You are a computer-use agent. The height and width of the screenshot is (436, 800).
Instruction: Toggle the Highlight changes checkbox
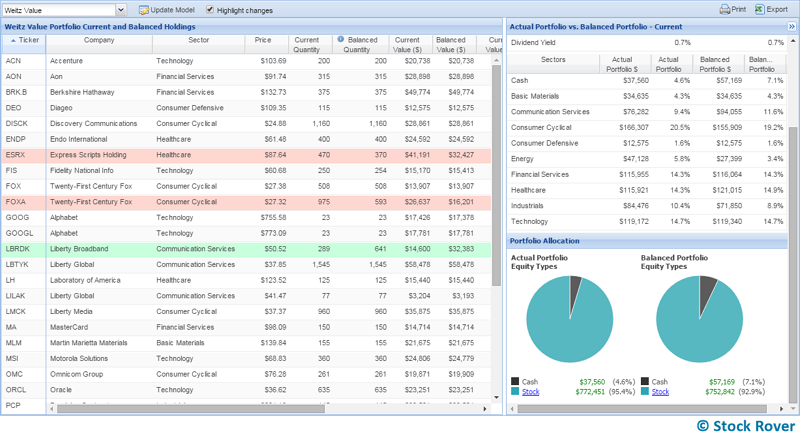coord(210,10)
